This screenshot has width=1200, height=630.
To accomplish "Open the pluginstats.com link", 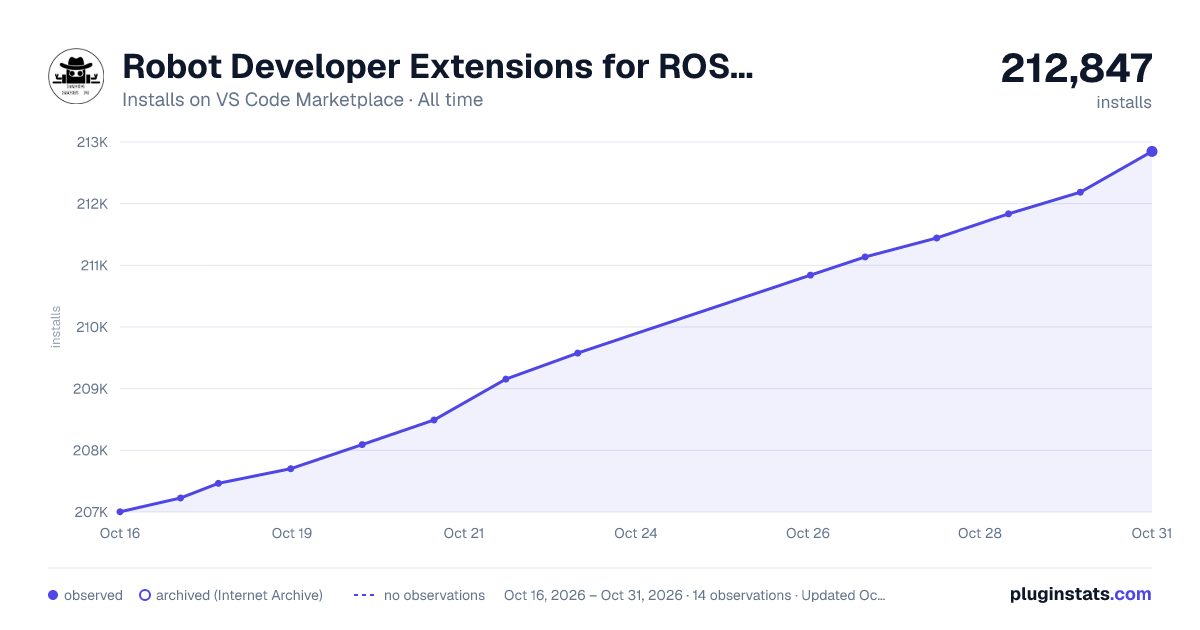I will click(x=1081, y=594).
